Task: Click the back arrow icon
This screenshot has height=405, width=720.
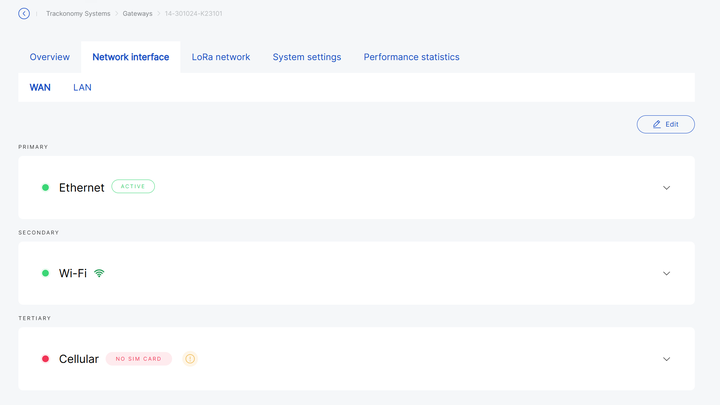Action: 24,14
